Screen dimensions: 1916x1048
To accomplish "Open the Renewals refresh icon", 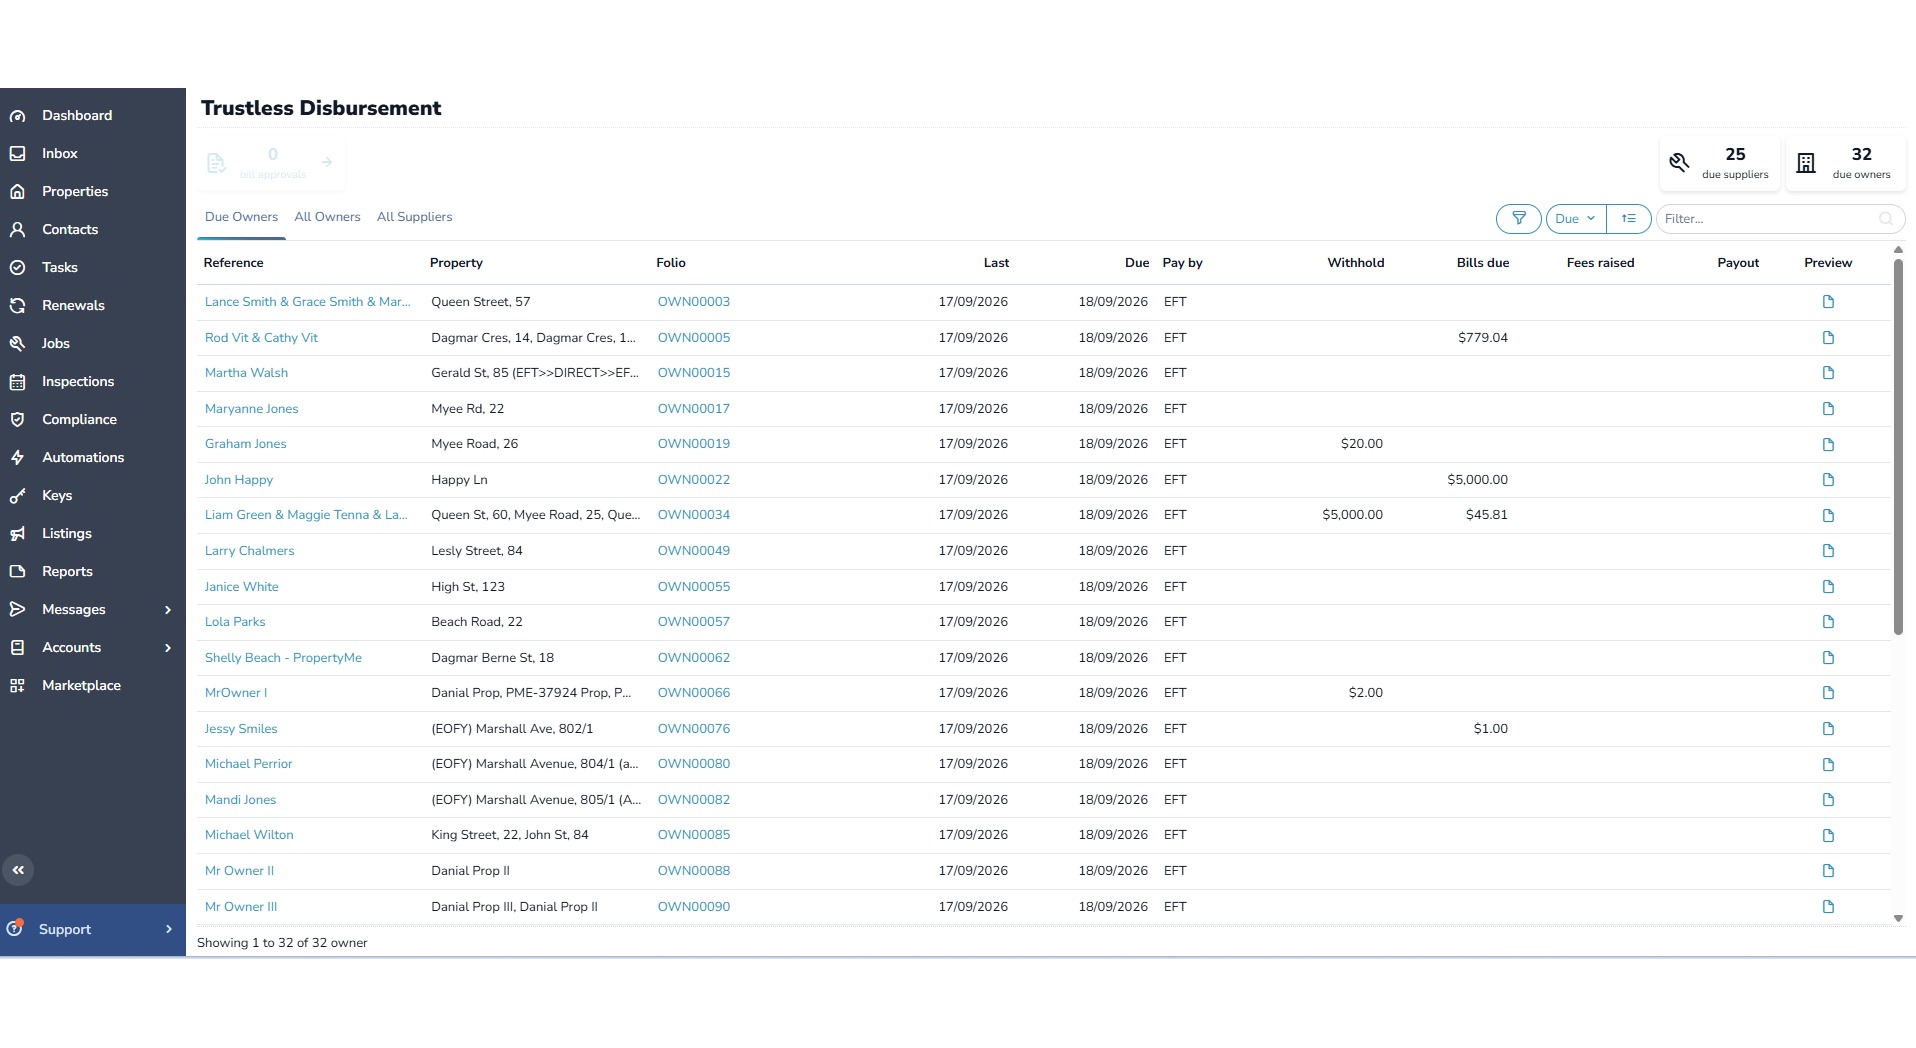I will (x=17, y=306).
